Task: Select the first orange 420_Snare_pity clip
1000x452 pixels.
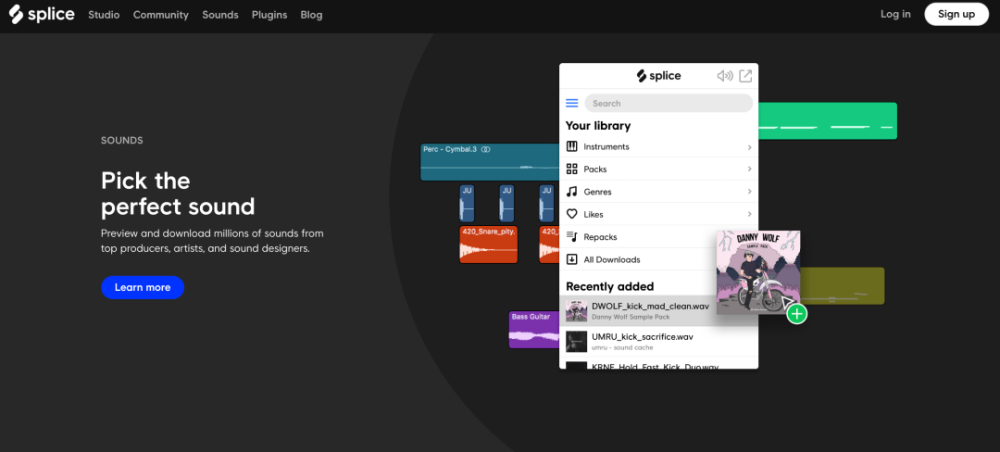Action: point(489,244)
